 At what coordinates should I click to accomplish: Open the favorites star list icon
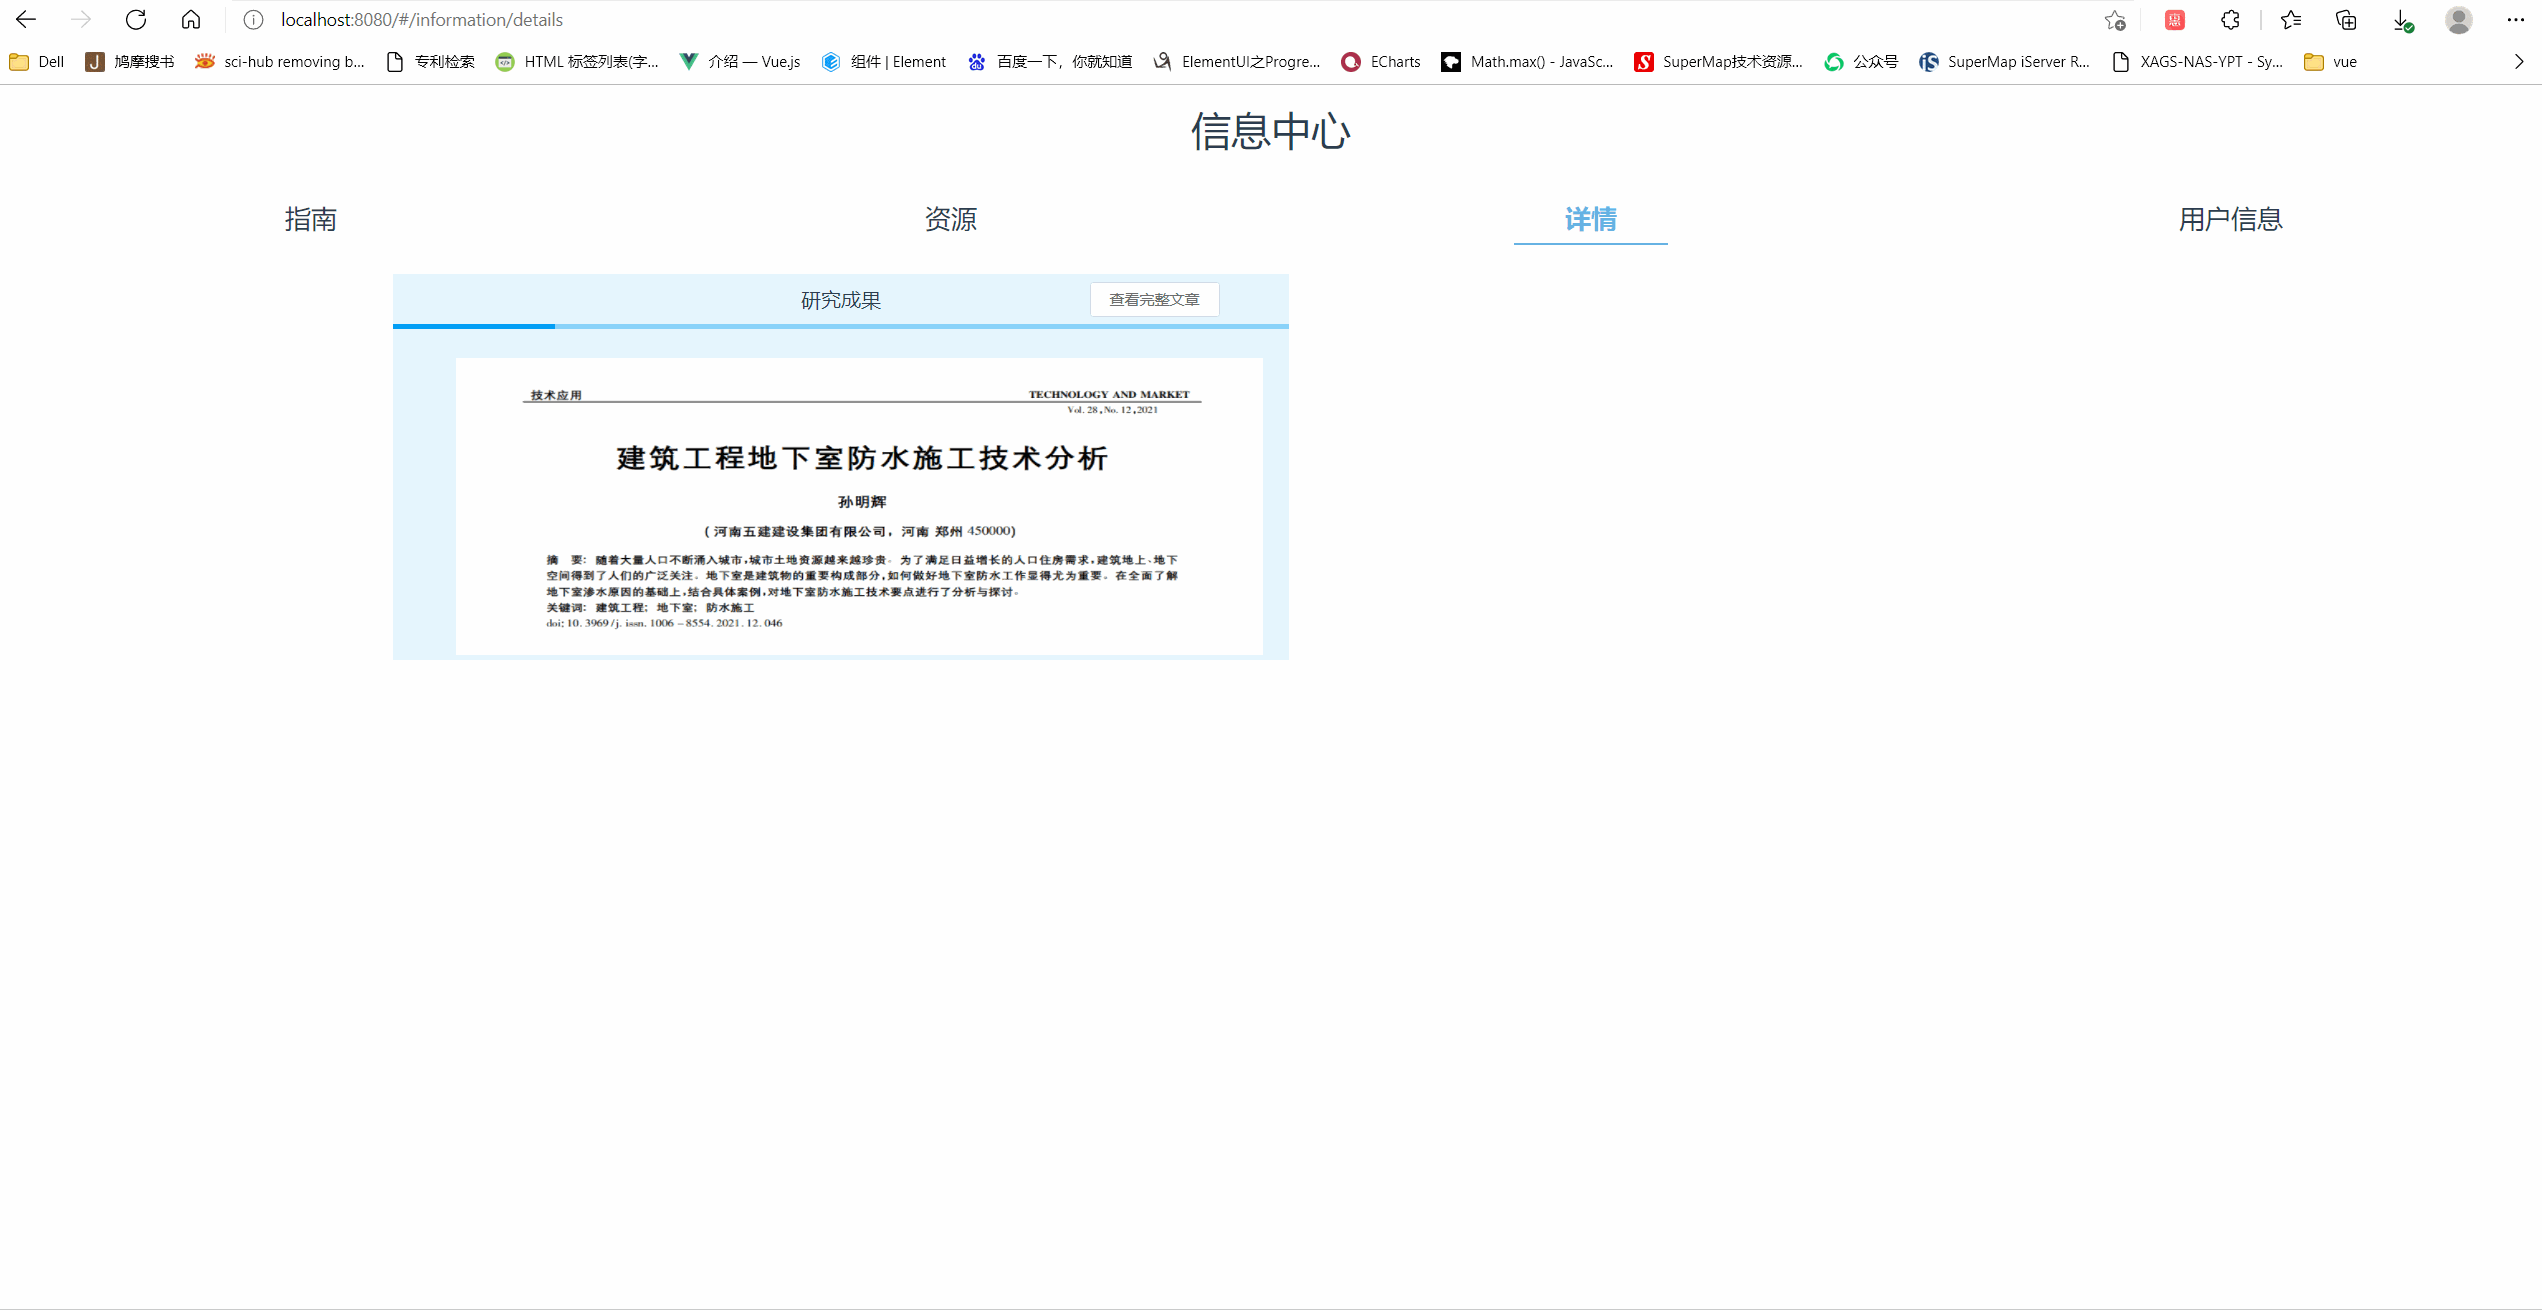click(2291, 20)
